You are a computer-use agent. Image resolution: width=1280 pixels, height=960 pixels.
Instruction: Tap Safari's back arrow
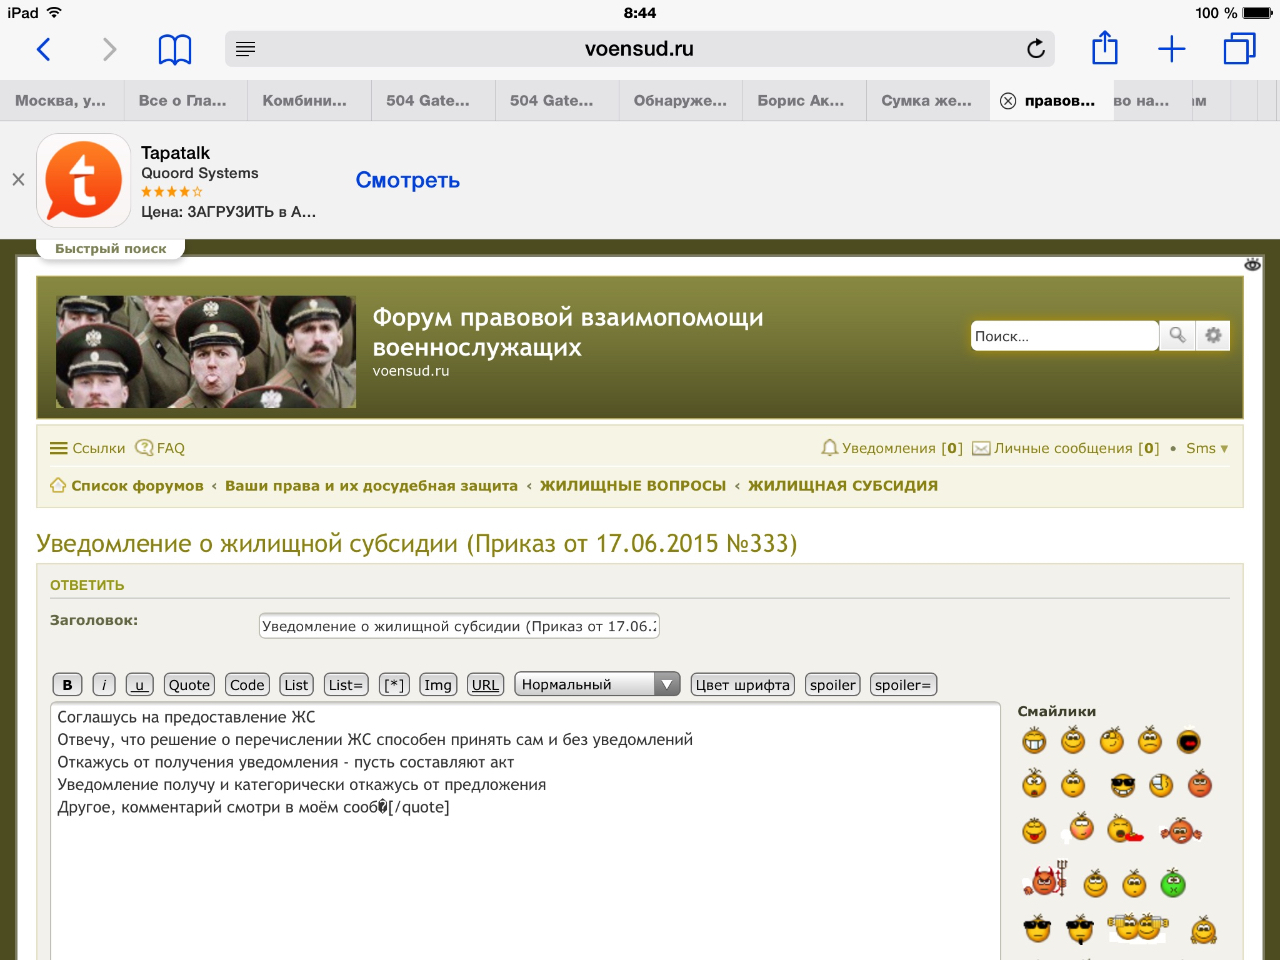click(x=44, y=49)
